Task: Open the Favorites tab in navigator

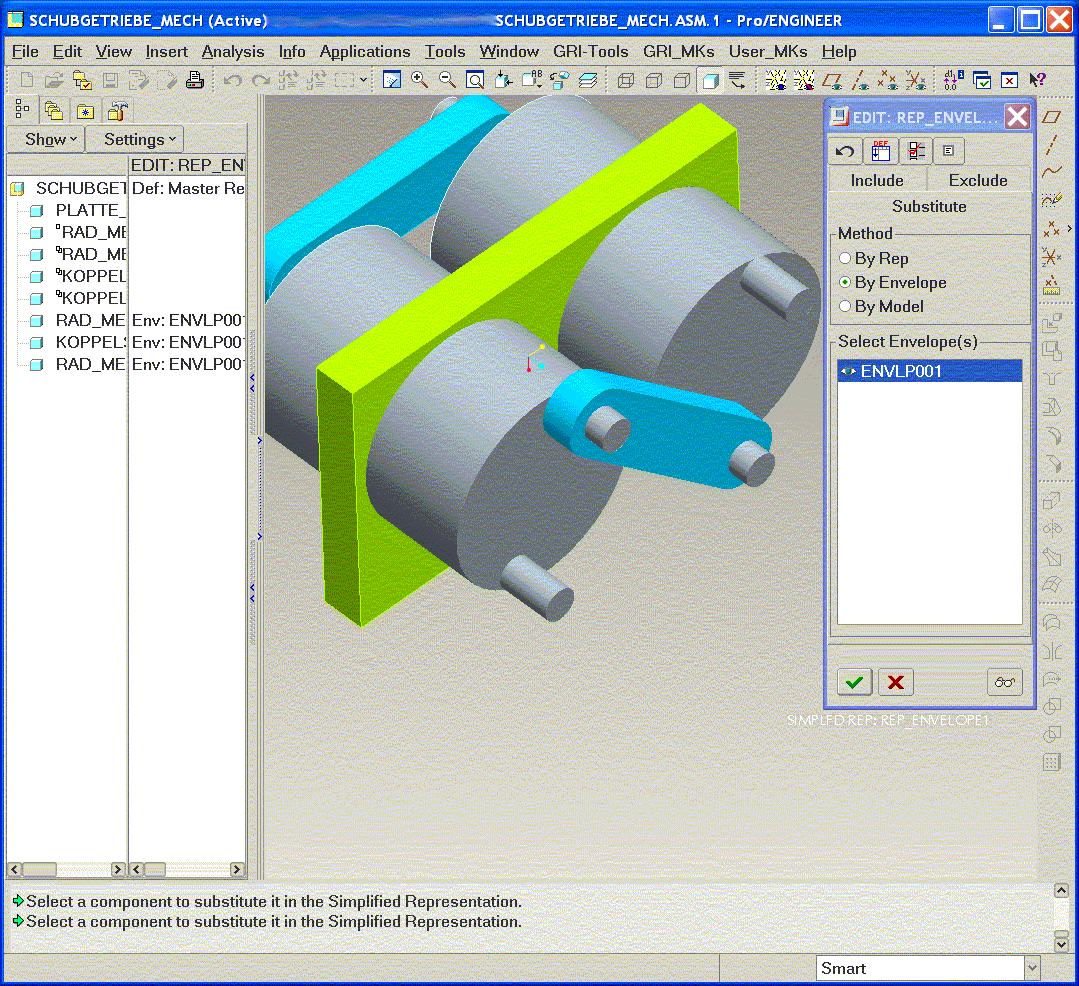Action: (85, 110)
